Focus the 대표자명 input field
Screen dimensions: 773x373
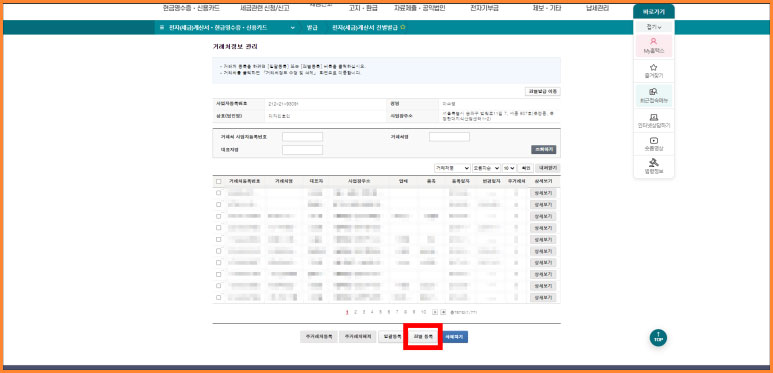[302, 150]
